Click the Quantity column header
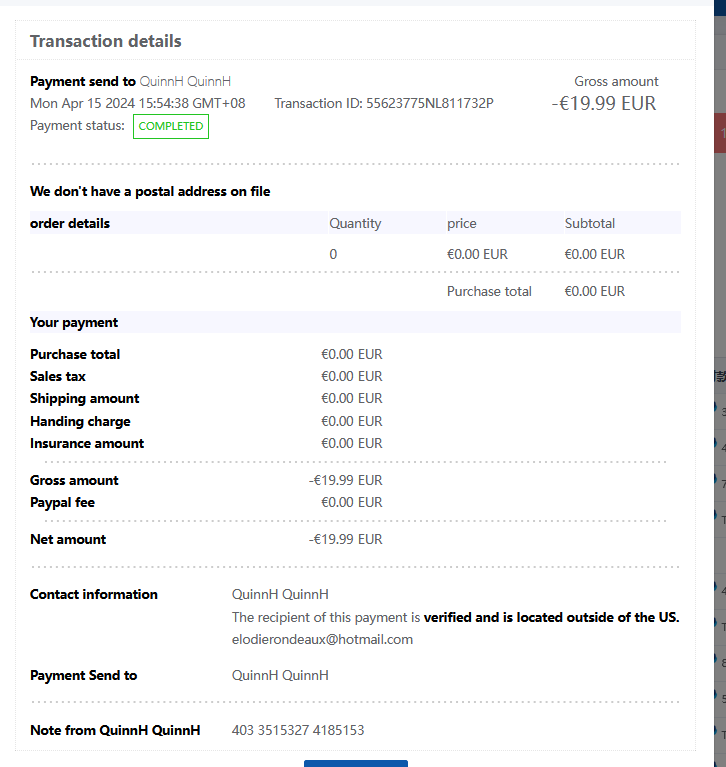Viewport: 726px width, 767px height. pyautogui.click(x=355, y=223)
